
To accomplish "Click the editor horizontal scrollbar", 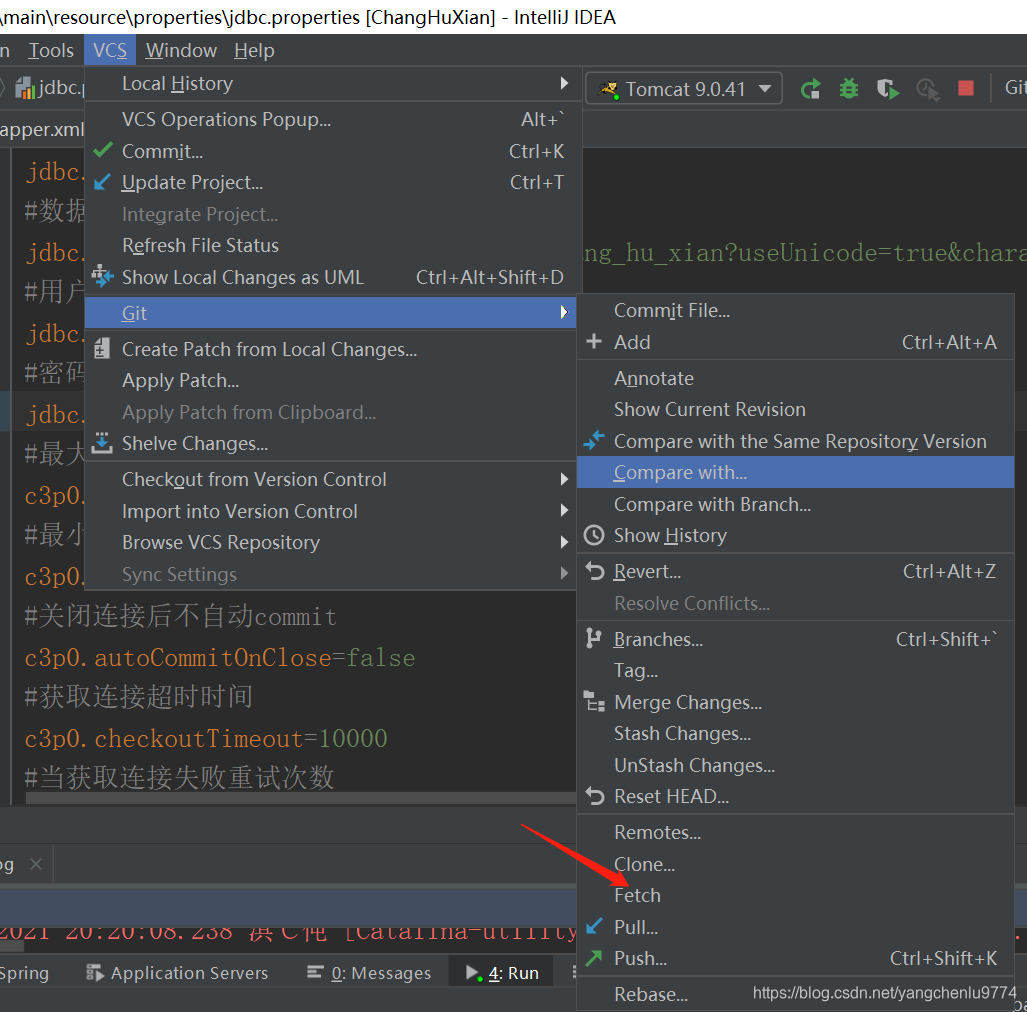I will coord(300,798).
